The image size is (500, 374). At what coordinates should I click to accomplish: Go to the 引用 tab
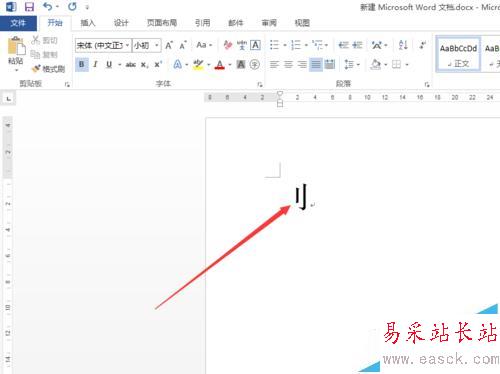(x=203, y=23)
